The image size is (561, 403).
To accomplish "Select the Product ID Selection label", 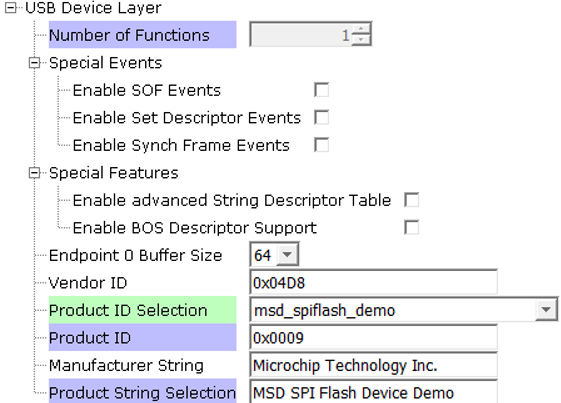I will pyautogui.click(x=142, y=310).
